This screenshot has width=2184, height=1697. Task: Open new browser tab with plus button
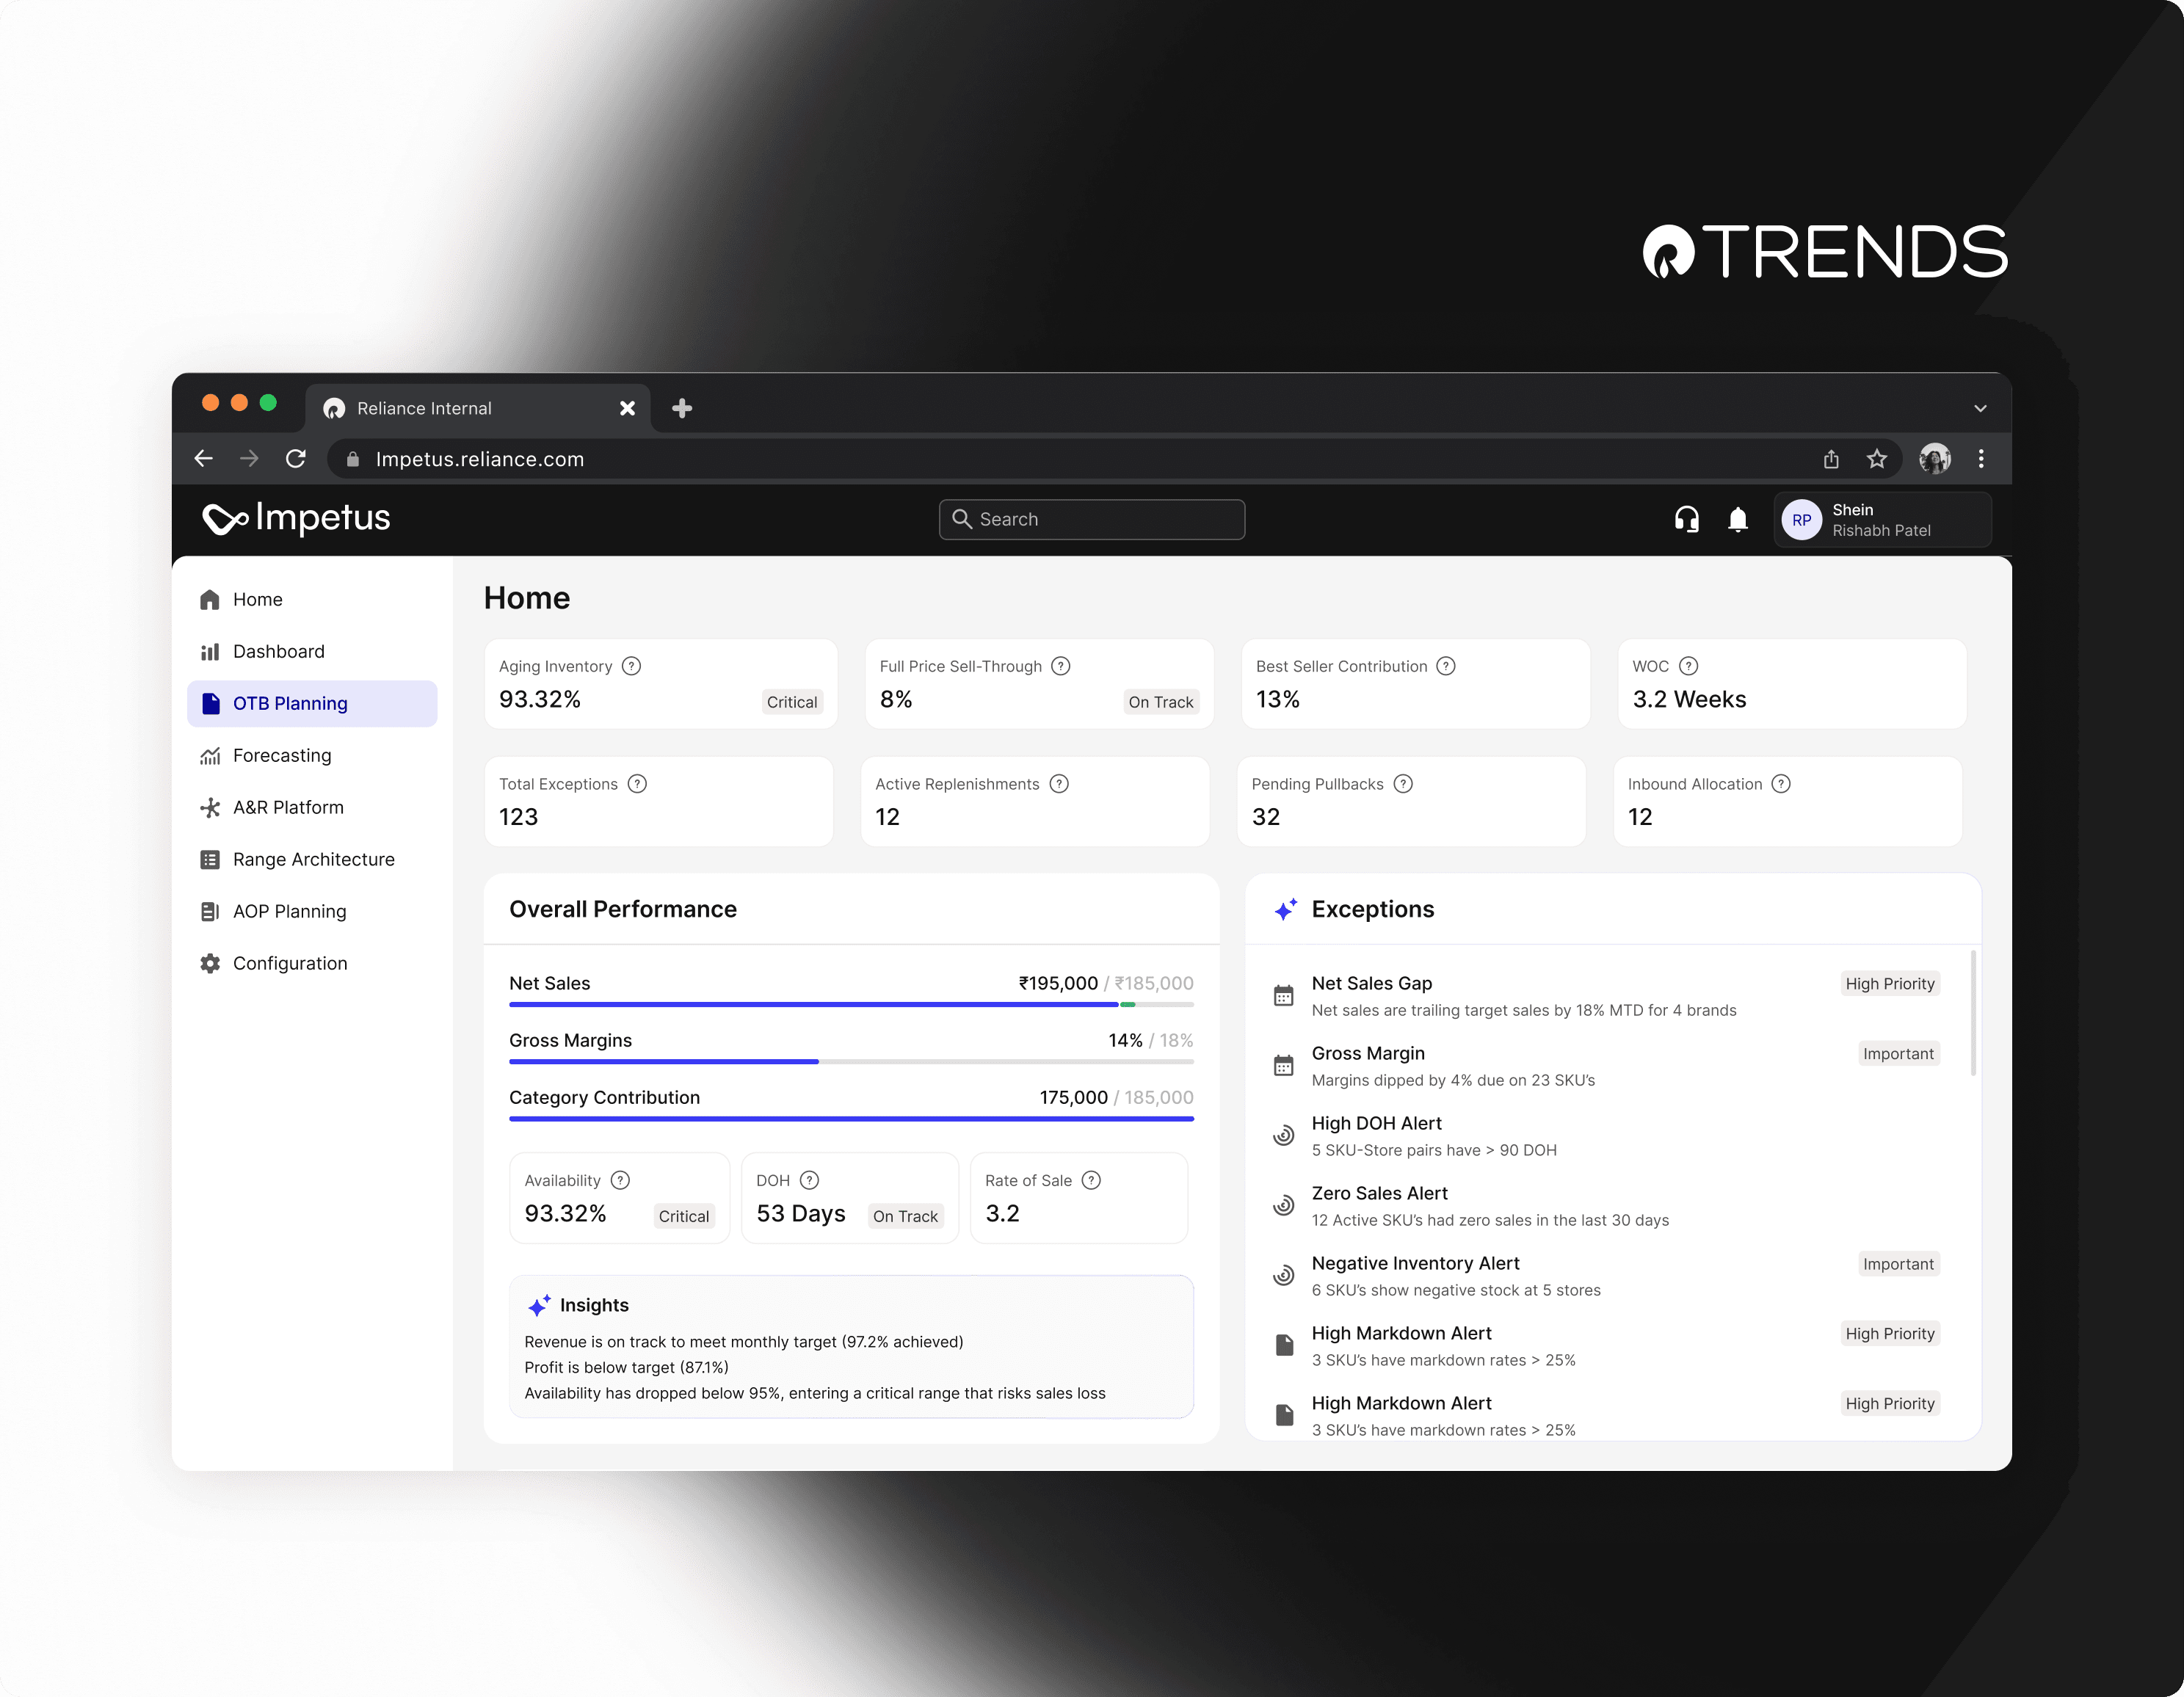[x=682, y=408]
